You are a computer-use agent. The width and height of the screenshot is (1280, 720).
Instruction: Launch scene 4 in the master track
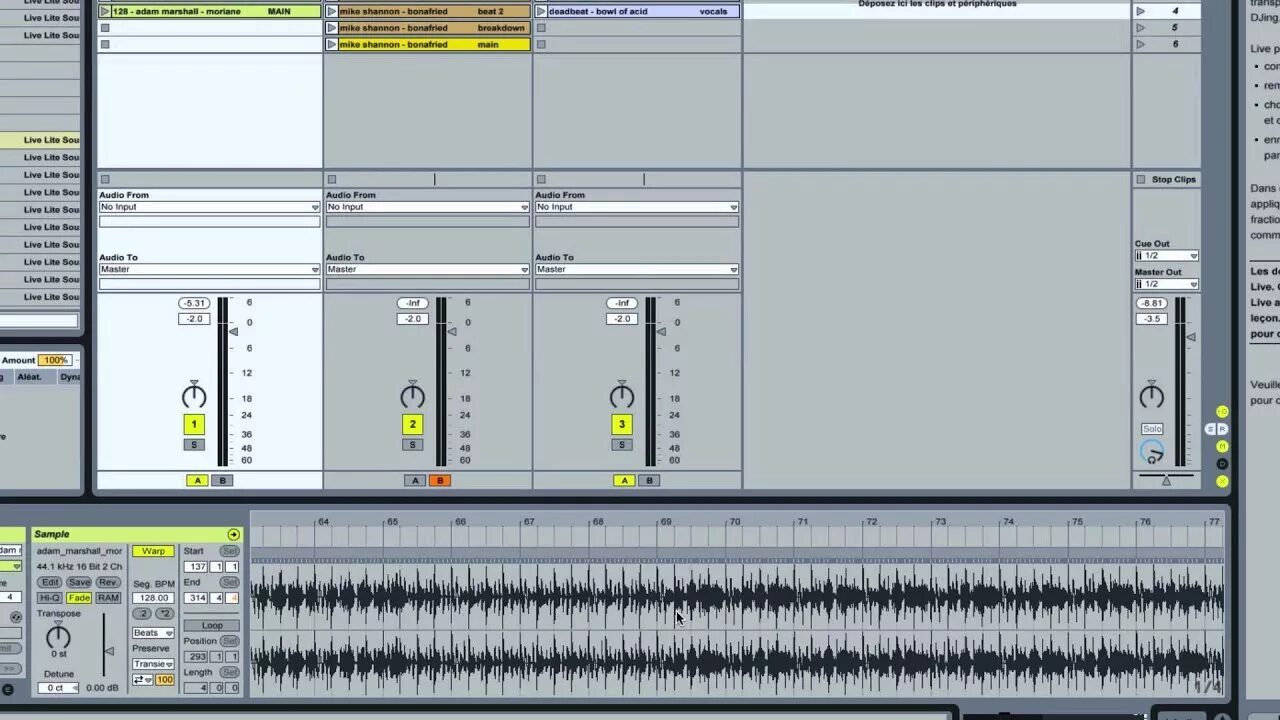1140,11
